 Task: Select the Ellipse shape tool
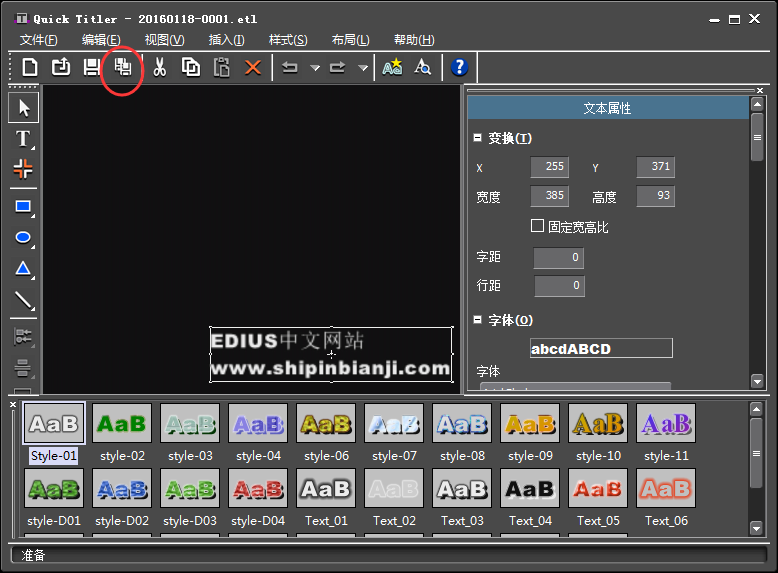tap(23, 238)
